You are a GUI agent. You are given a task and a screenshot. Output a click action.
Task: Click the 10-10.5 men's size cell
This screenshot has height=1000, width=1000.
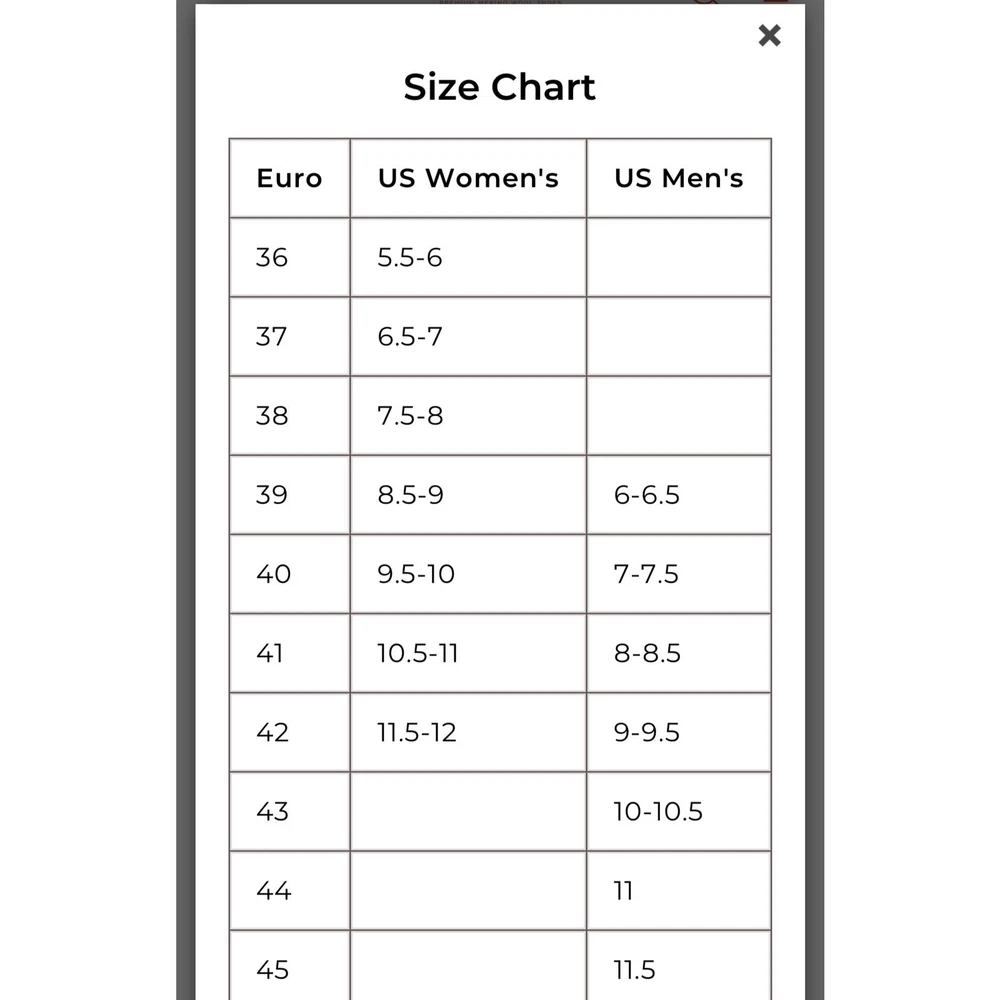coord(679,811)
